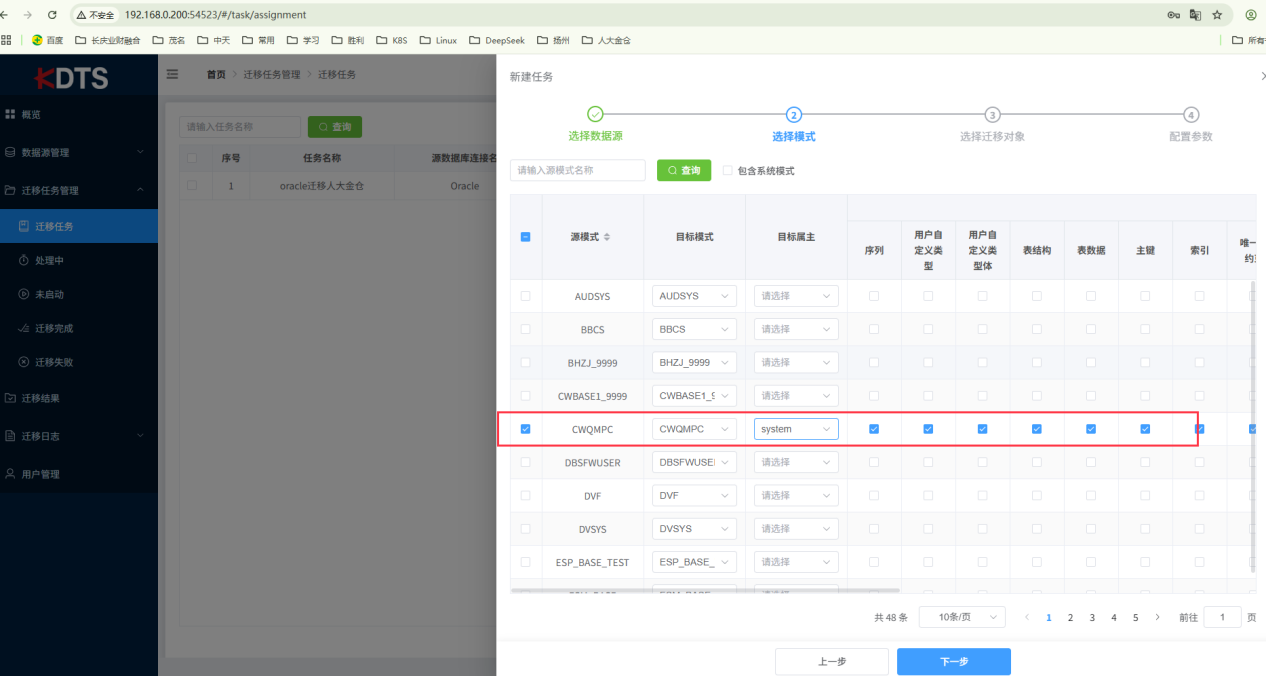The width and height of the screenshot is (1266, 676).
Task: Click browser back arrow
Action: (x=4, y=15)
